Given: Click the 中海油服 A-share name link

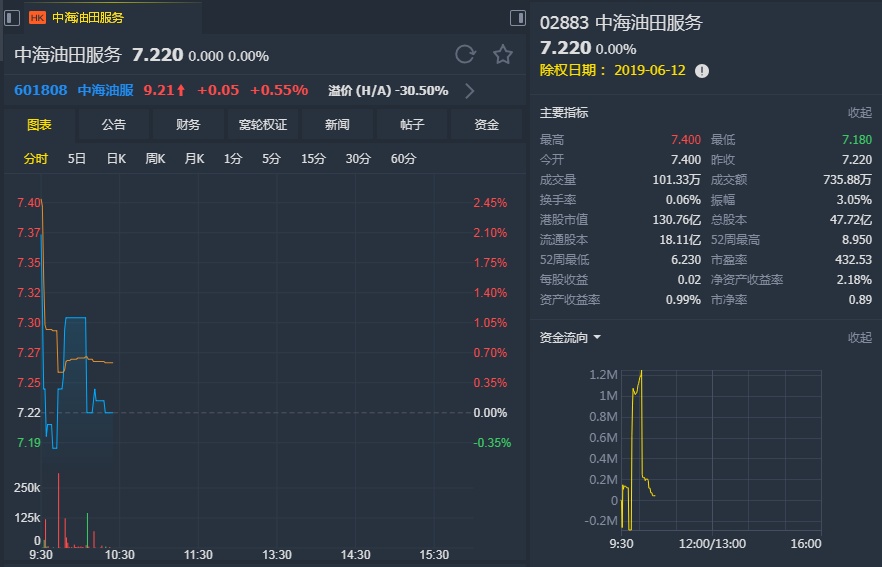Looking at the screenshot, I should pos(105,90).
